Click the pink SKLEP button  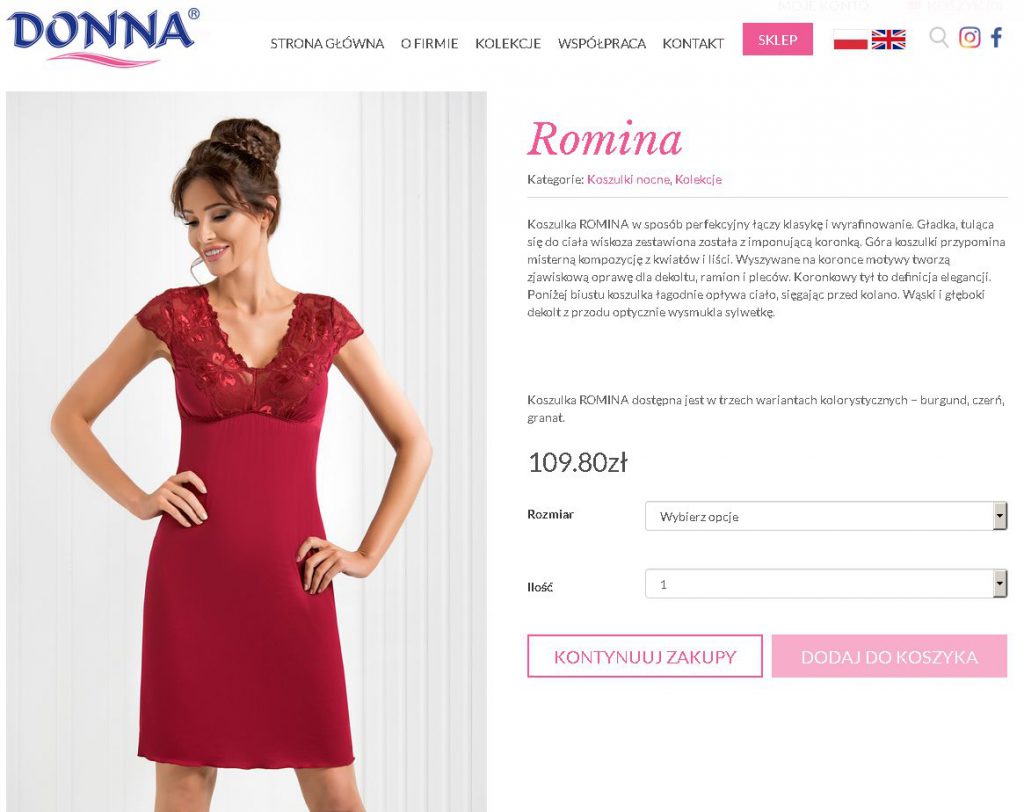tap(777, 39)
